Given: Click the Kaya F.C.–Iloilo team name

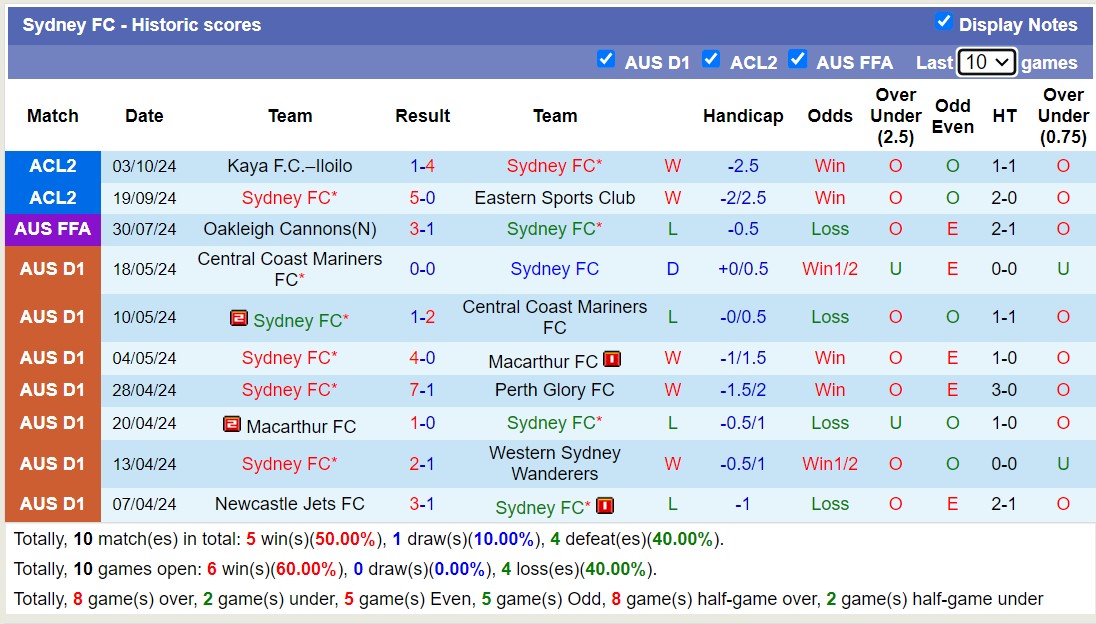Looking at the screenshot, I should point(289,166).
